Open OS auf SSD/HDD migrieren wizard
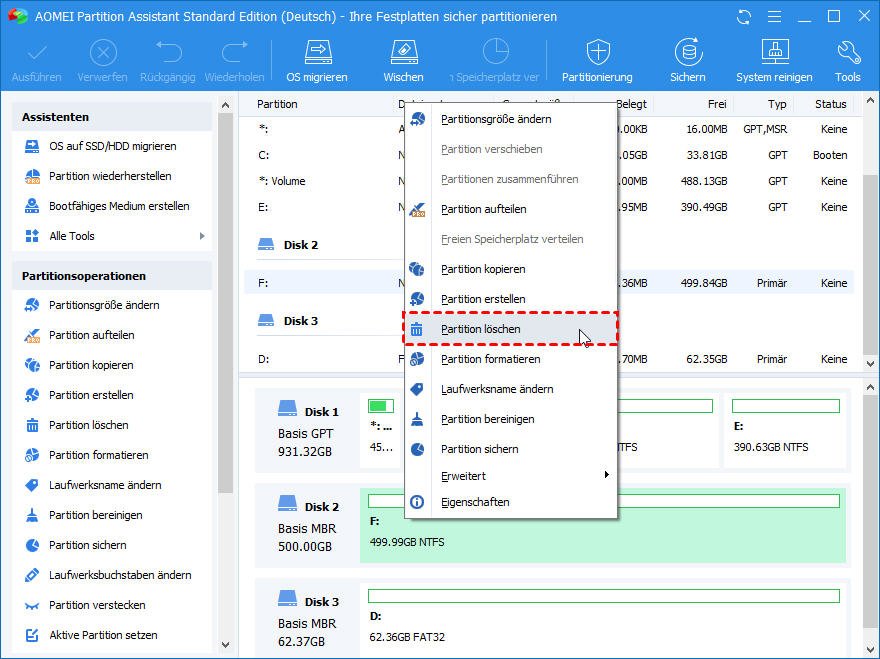 click(112, 146)
